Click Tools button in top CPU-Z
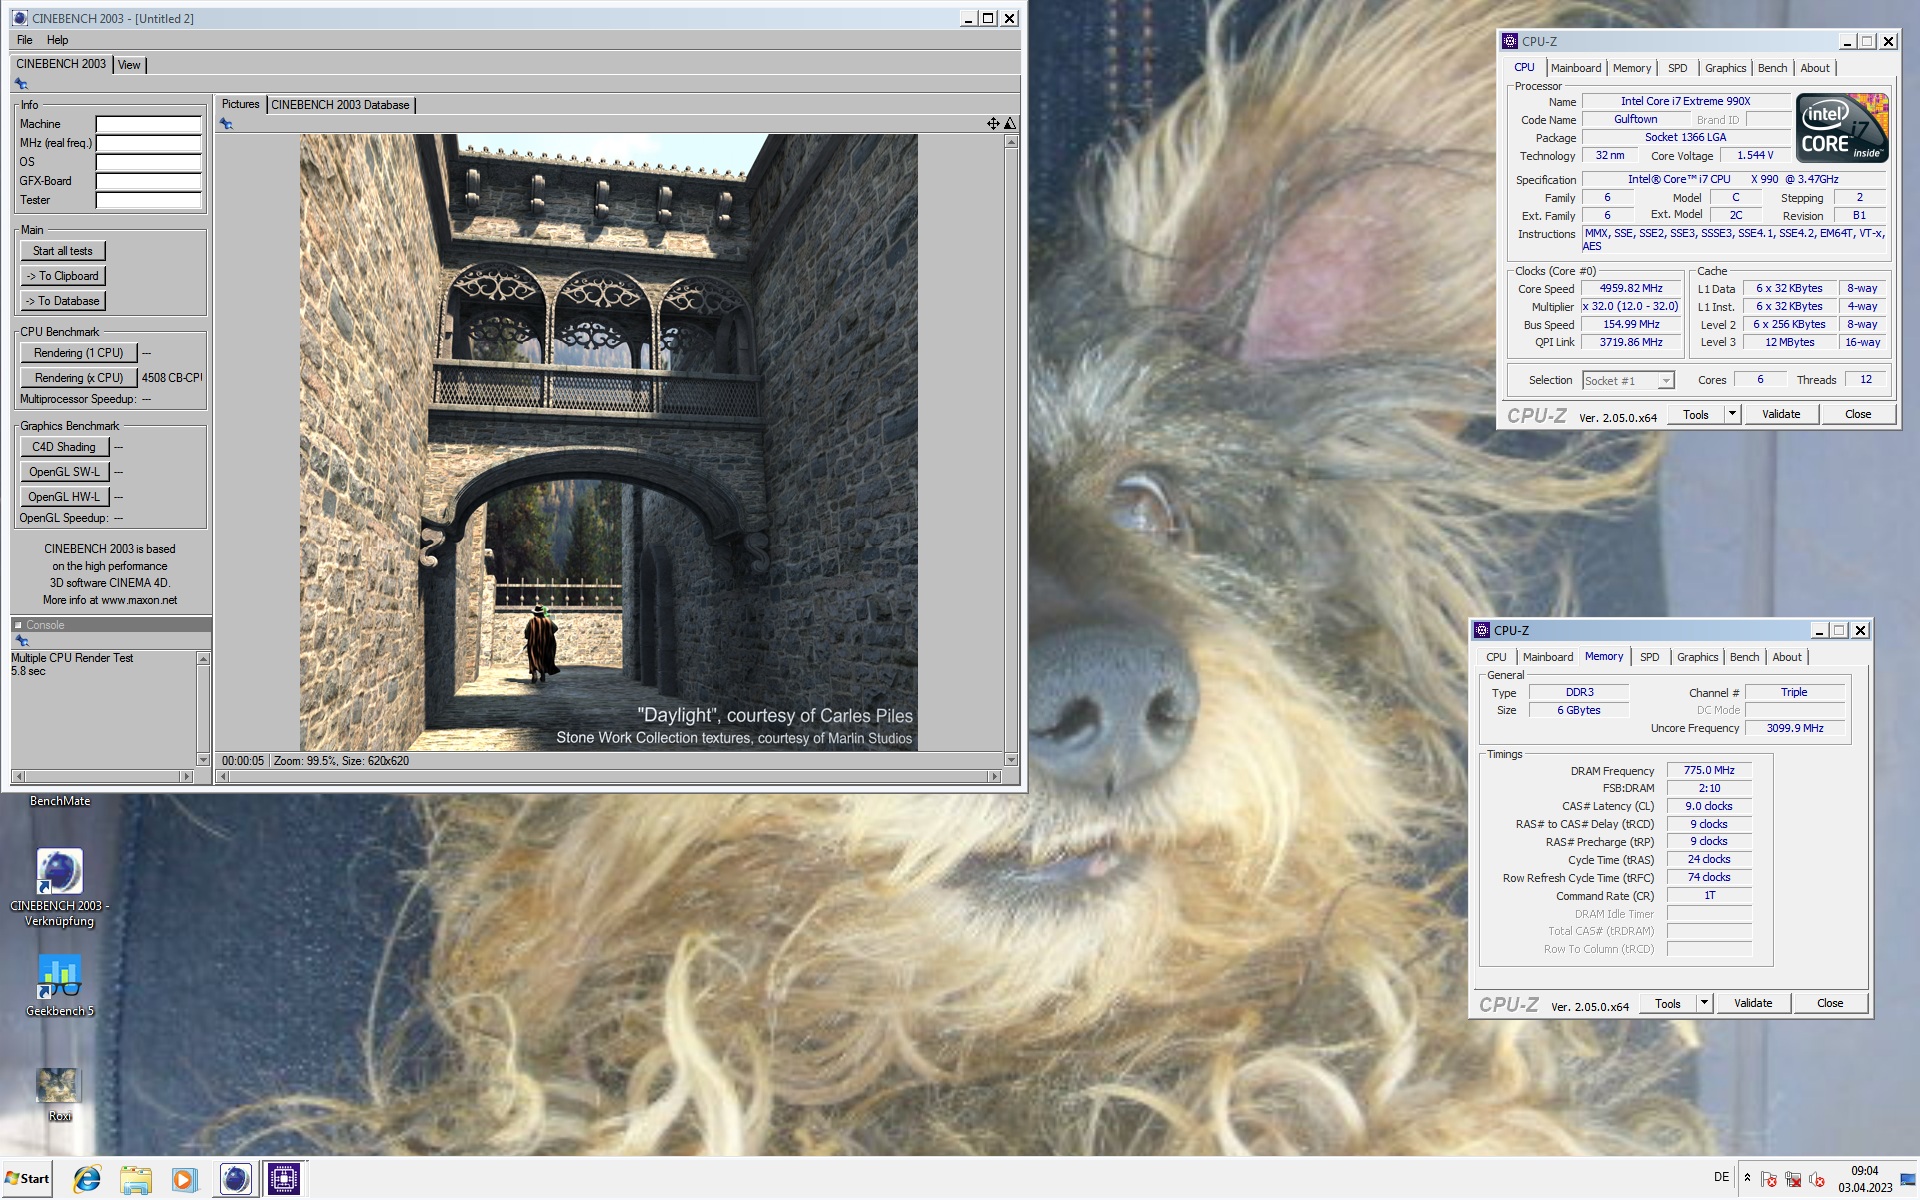Screen dimensions: 1920x1200 tap(1696, 414)
